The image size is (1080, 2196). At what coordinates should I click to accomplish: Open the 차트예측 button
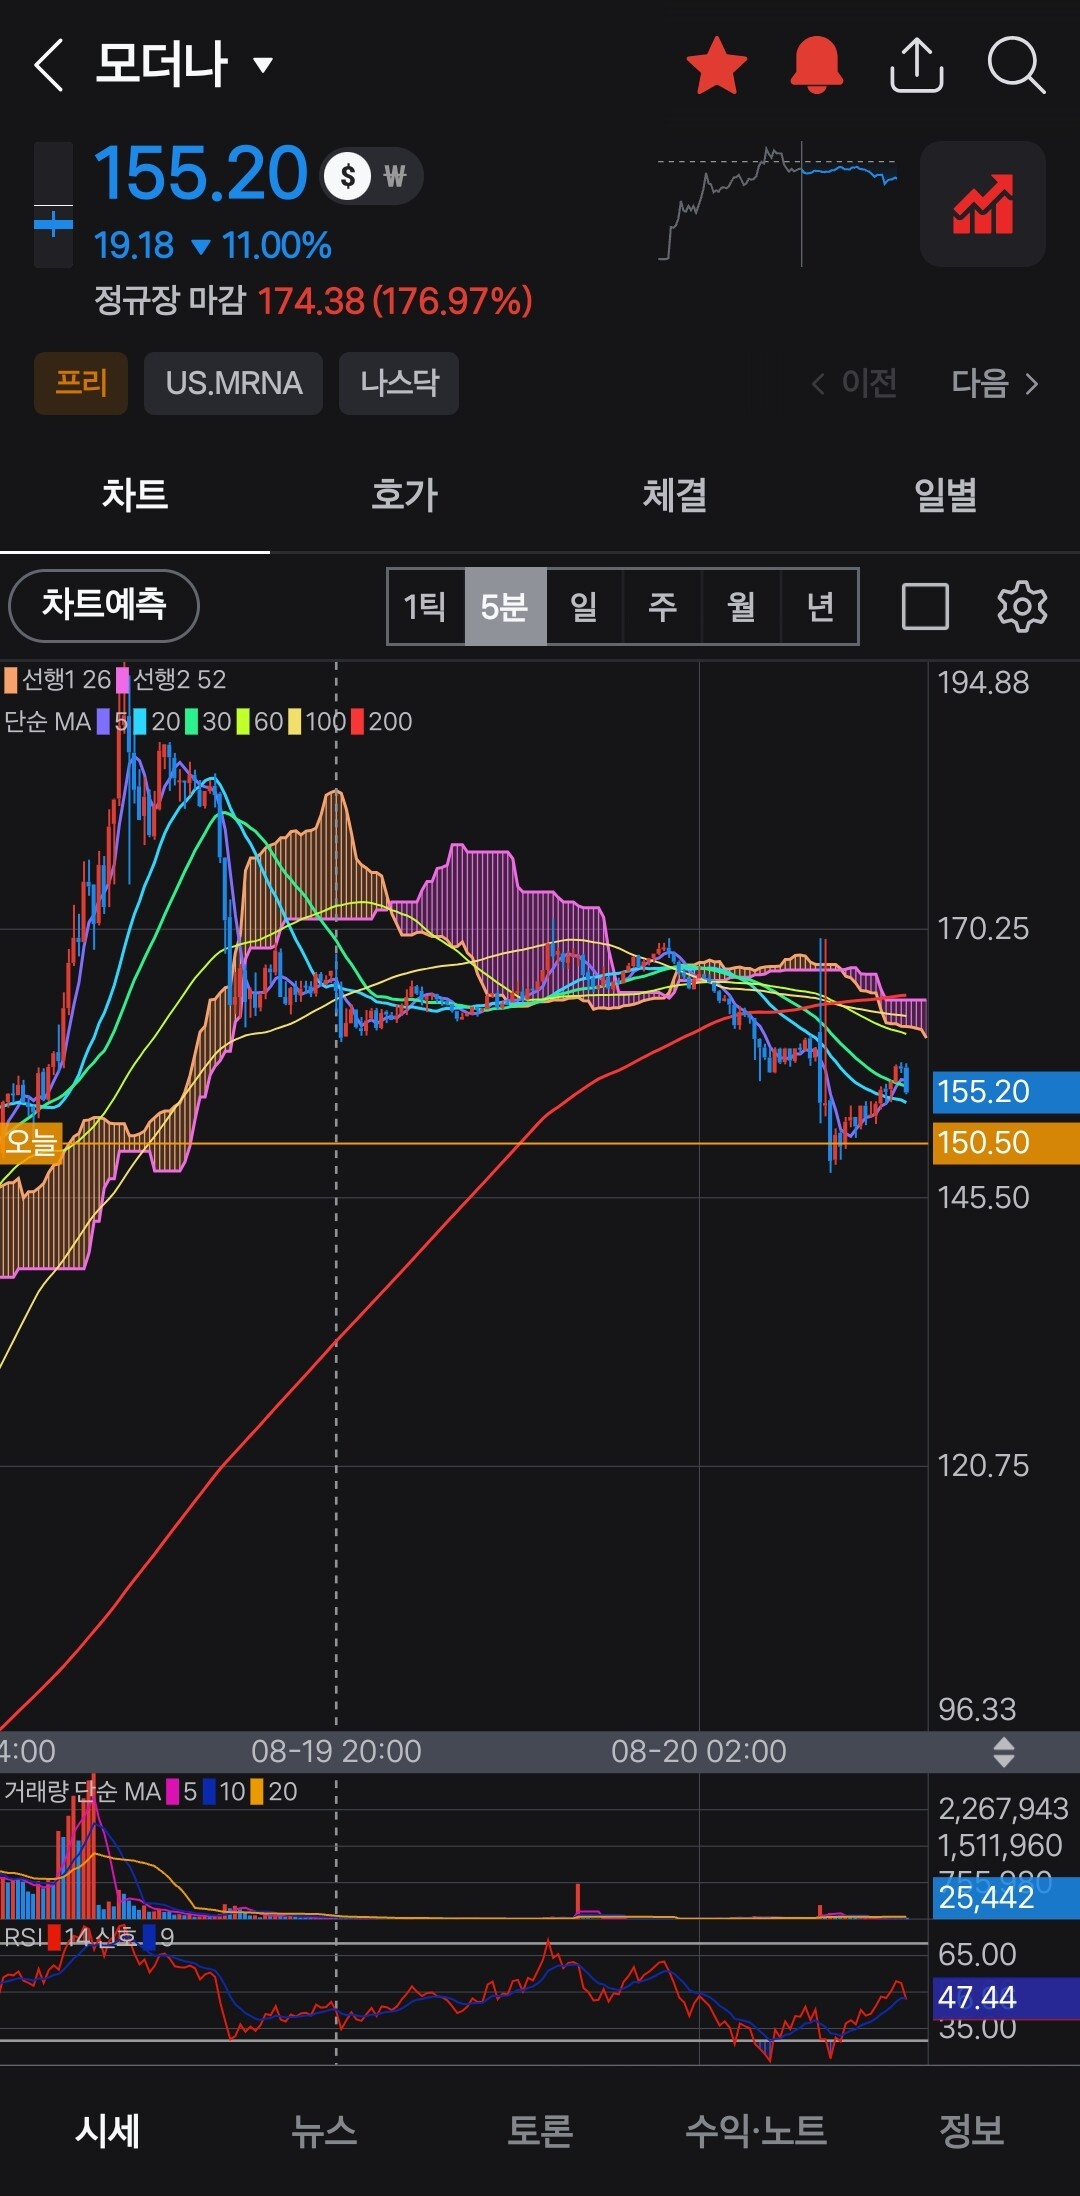tap(104, 605)
